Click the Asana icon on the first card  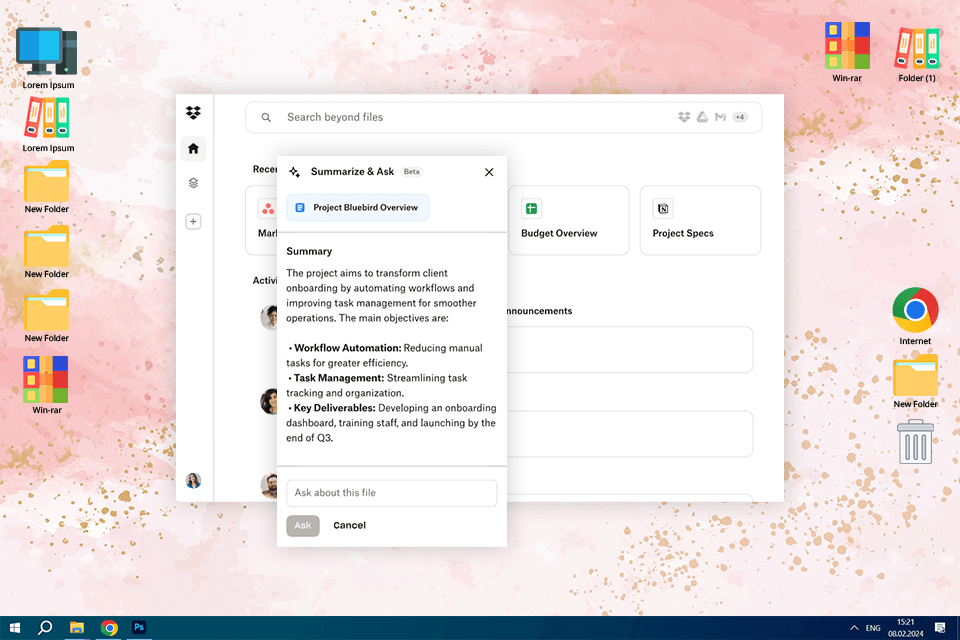coord(268,209)
